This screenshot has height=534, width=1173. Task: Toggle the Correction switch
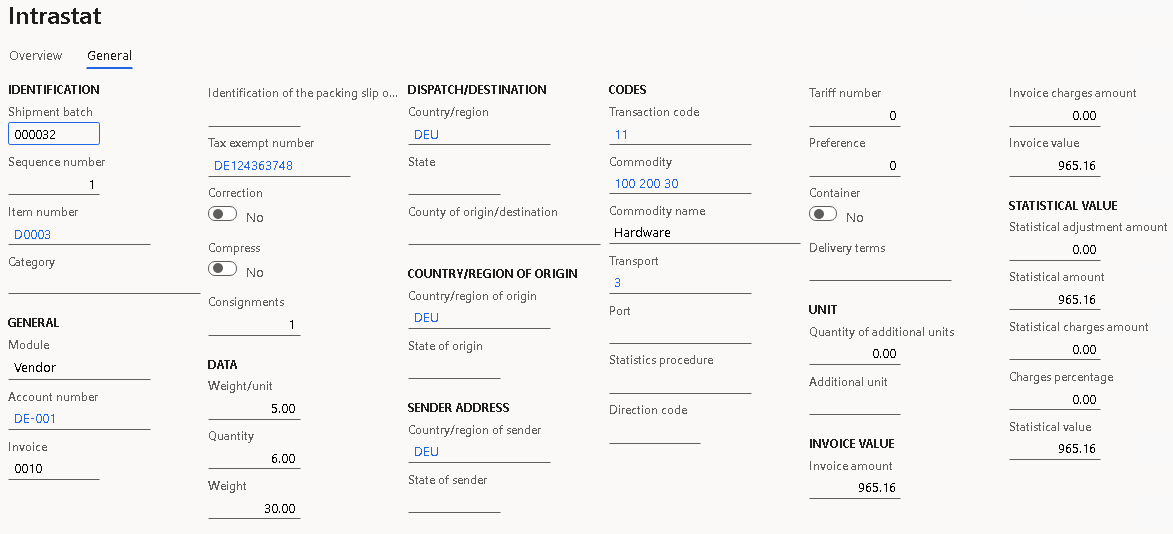pos(223,214)
